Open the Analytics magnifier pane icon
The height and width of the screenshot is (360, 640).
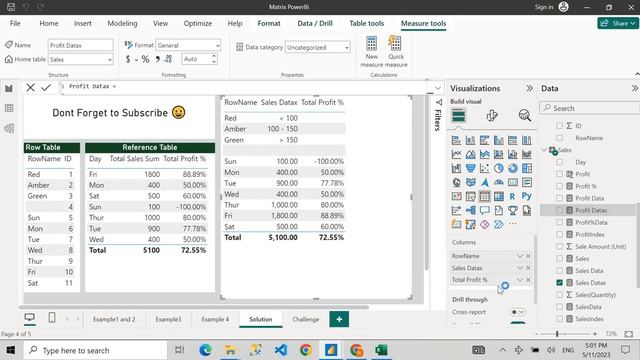[x=524, y=116]
